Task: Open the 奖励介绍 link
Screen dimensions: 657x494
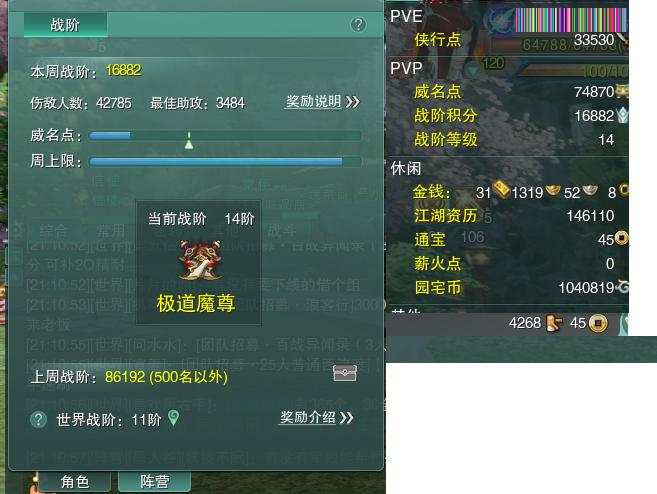Action: 308,417
